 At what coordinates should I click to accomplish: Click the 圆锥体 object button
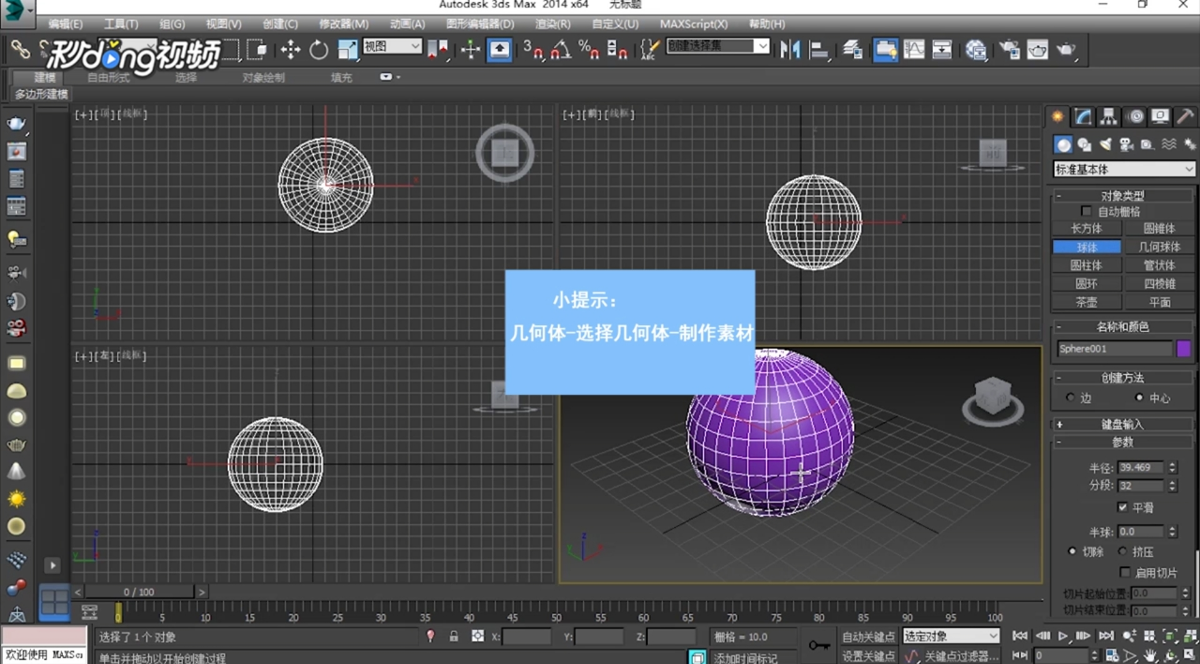tap(1159, 229)
